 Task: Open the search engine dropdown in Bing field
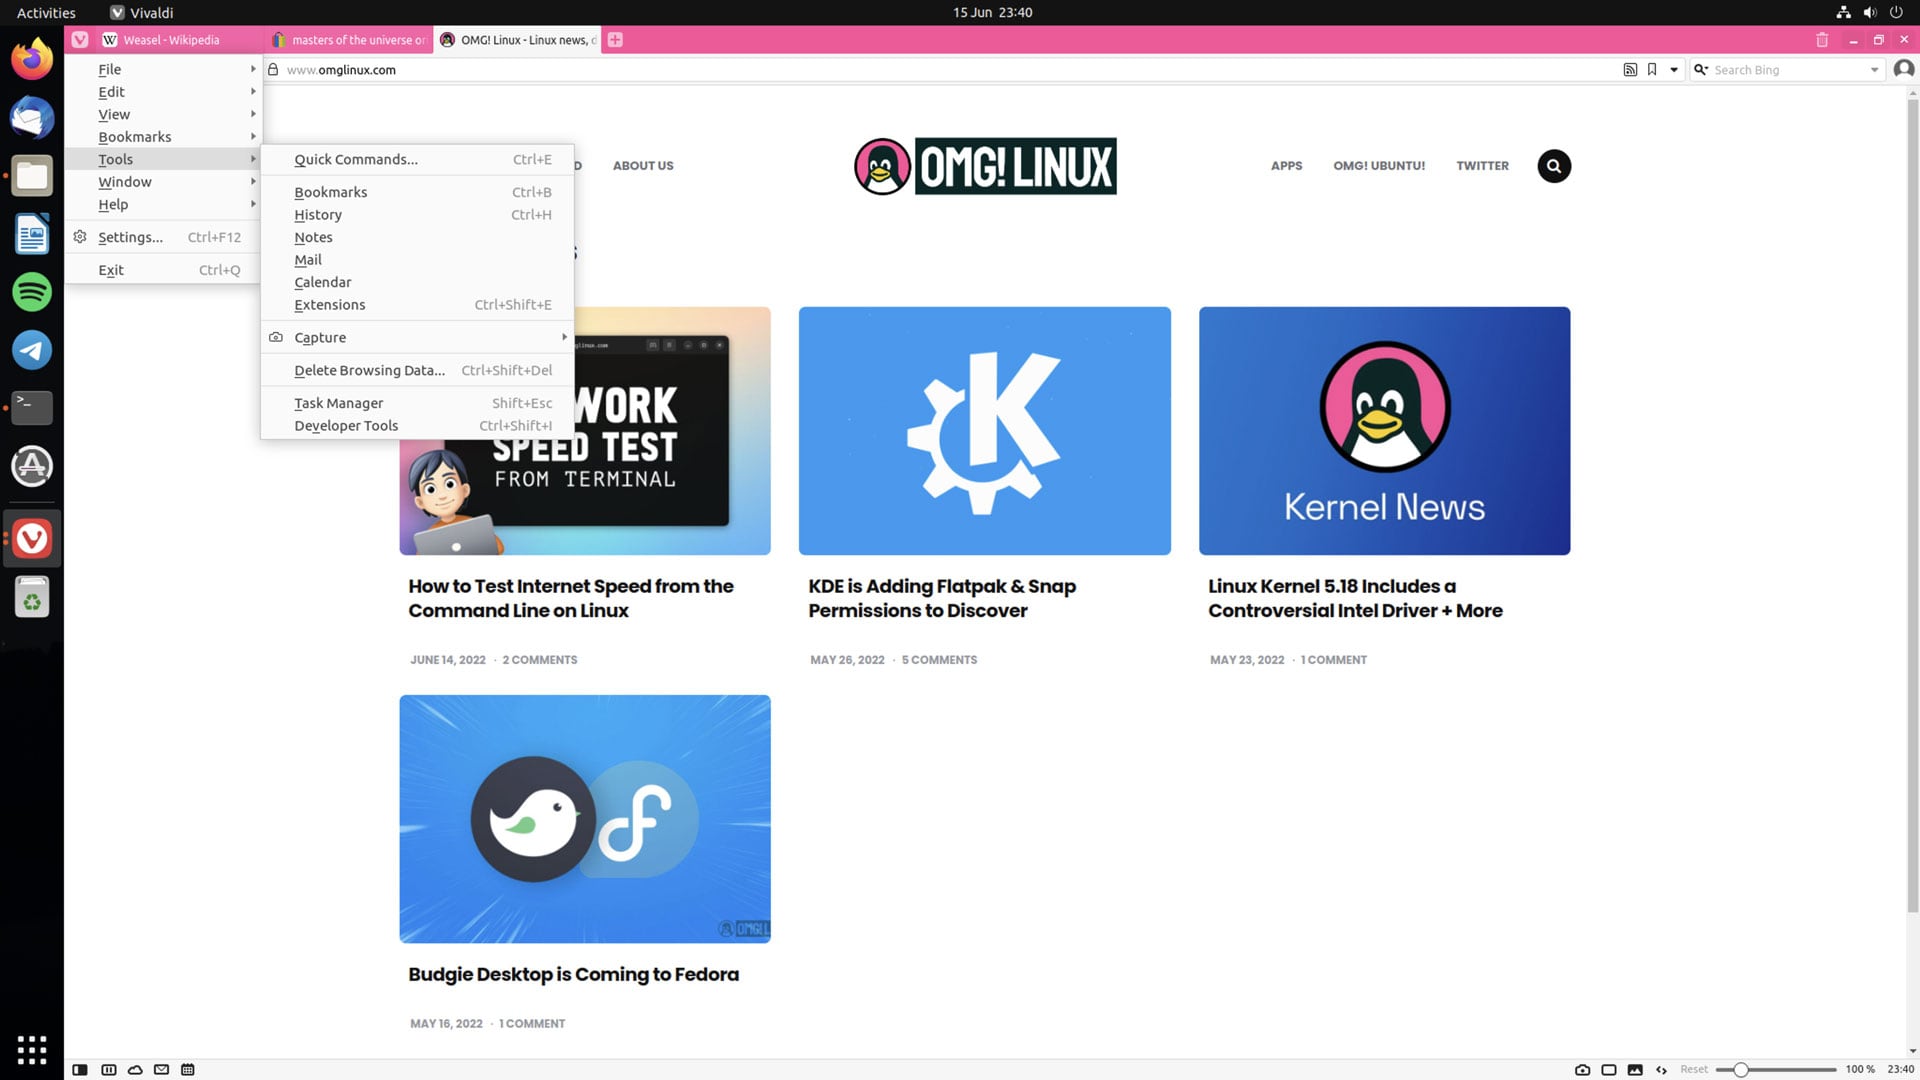coord(1701,70)
